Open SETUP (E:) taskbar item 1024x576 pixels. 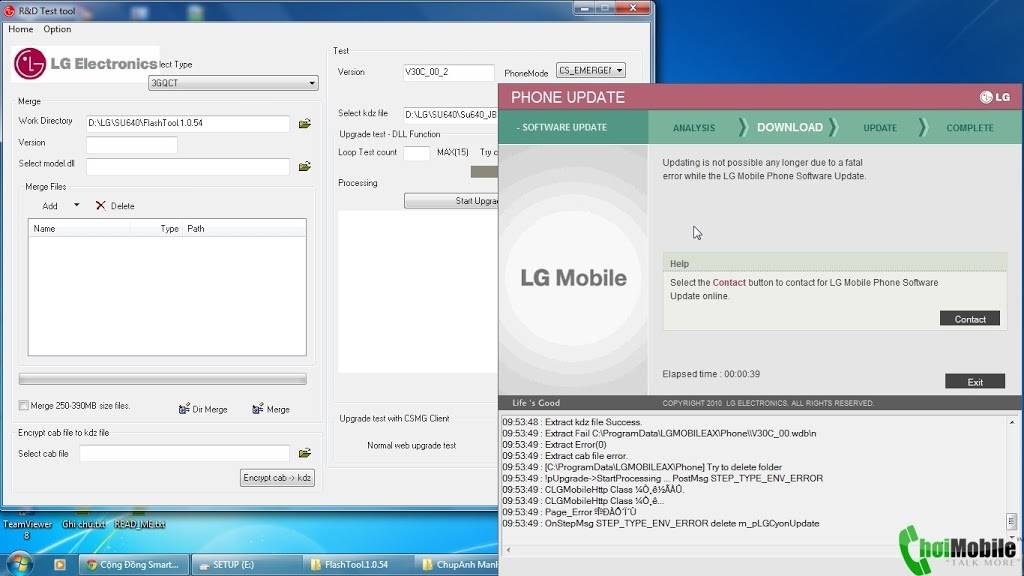tap(247, 564)
